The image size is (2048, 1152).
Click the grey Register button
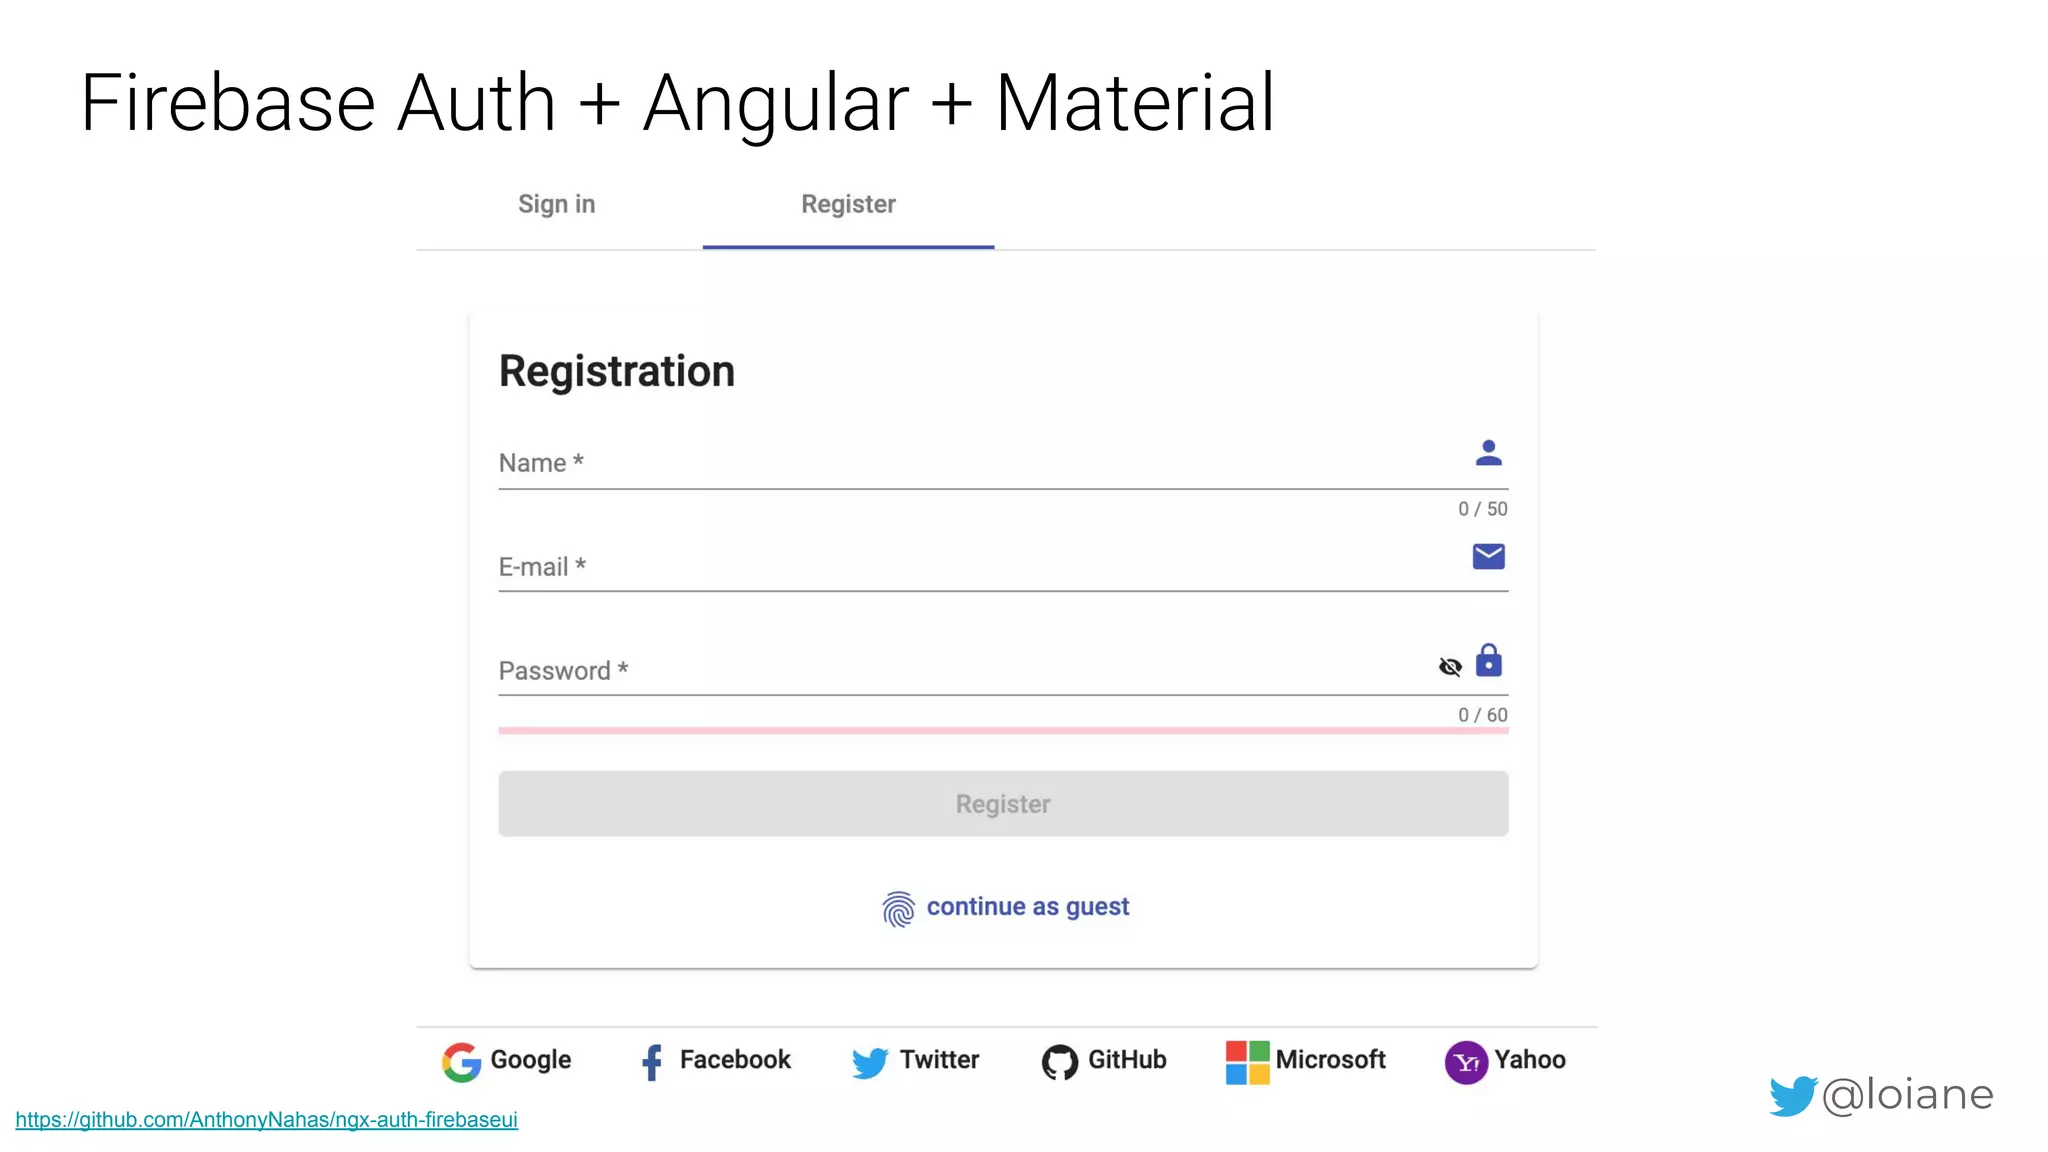(1003, 804)
